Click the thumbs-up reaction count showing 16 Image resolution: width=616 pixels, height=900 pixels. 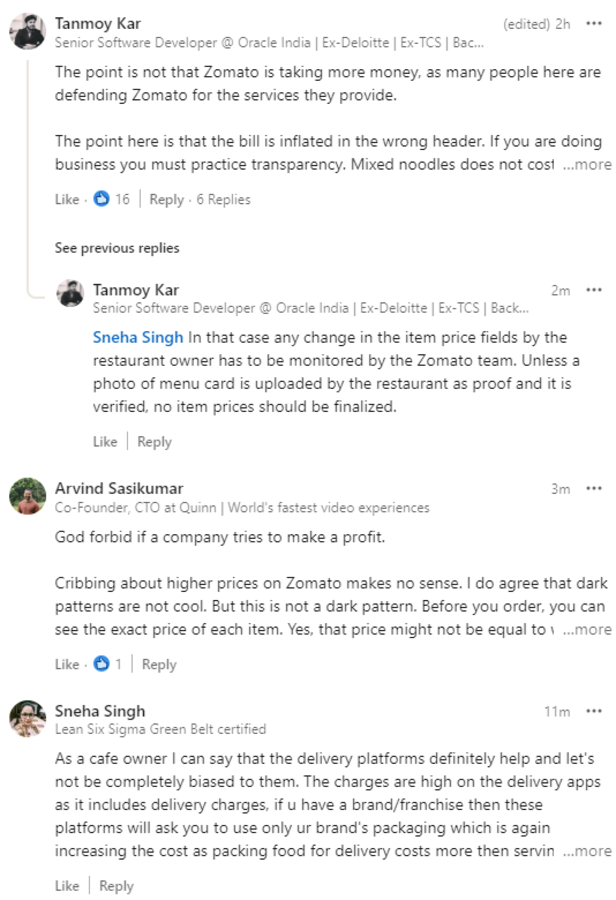(111, 200)
